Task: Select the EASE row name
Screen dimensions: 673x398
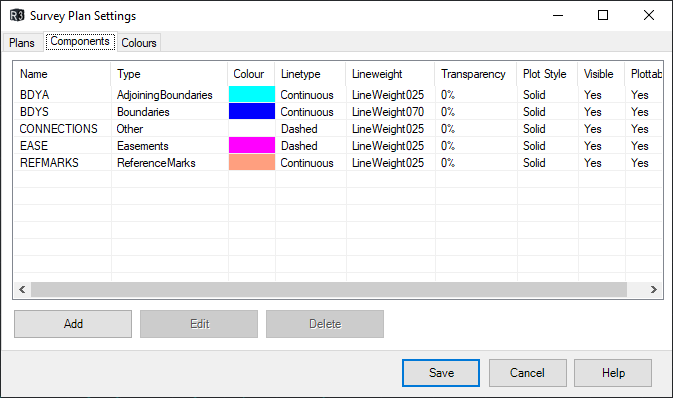Action: pos(34,146)
